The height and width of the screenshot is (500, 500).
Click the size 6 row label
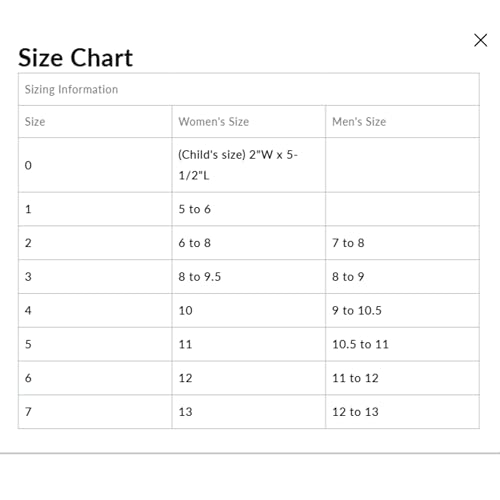(x=95, y=378)
